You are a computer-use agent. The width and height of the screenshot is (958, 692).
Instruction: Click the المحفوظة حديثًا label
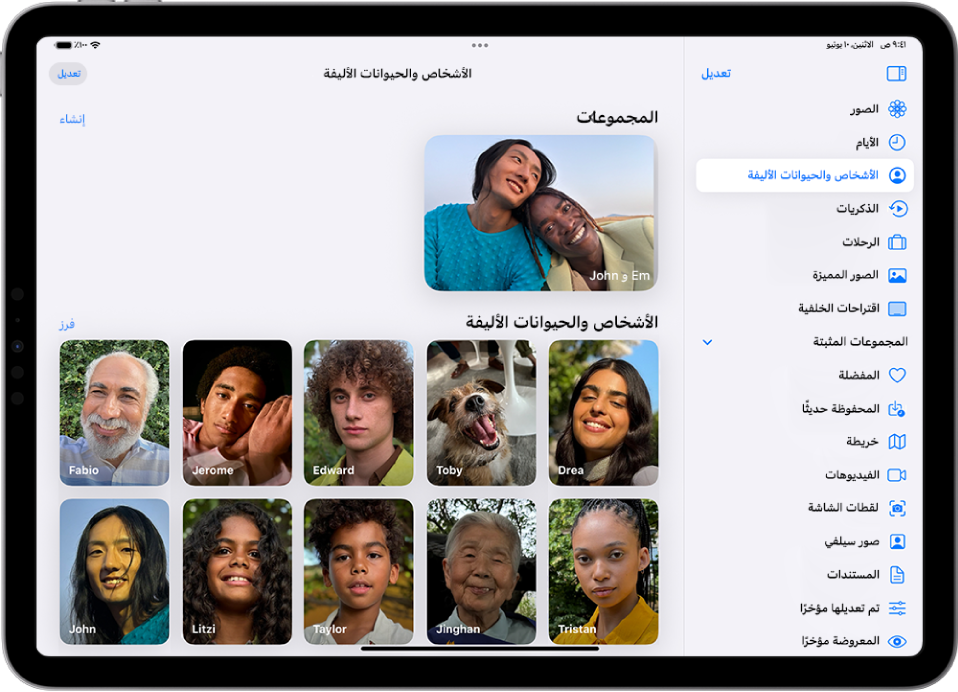click(x=841, y=409)
